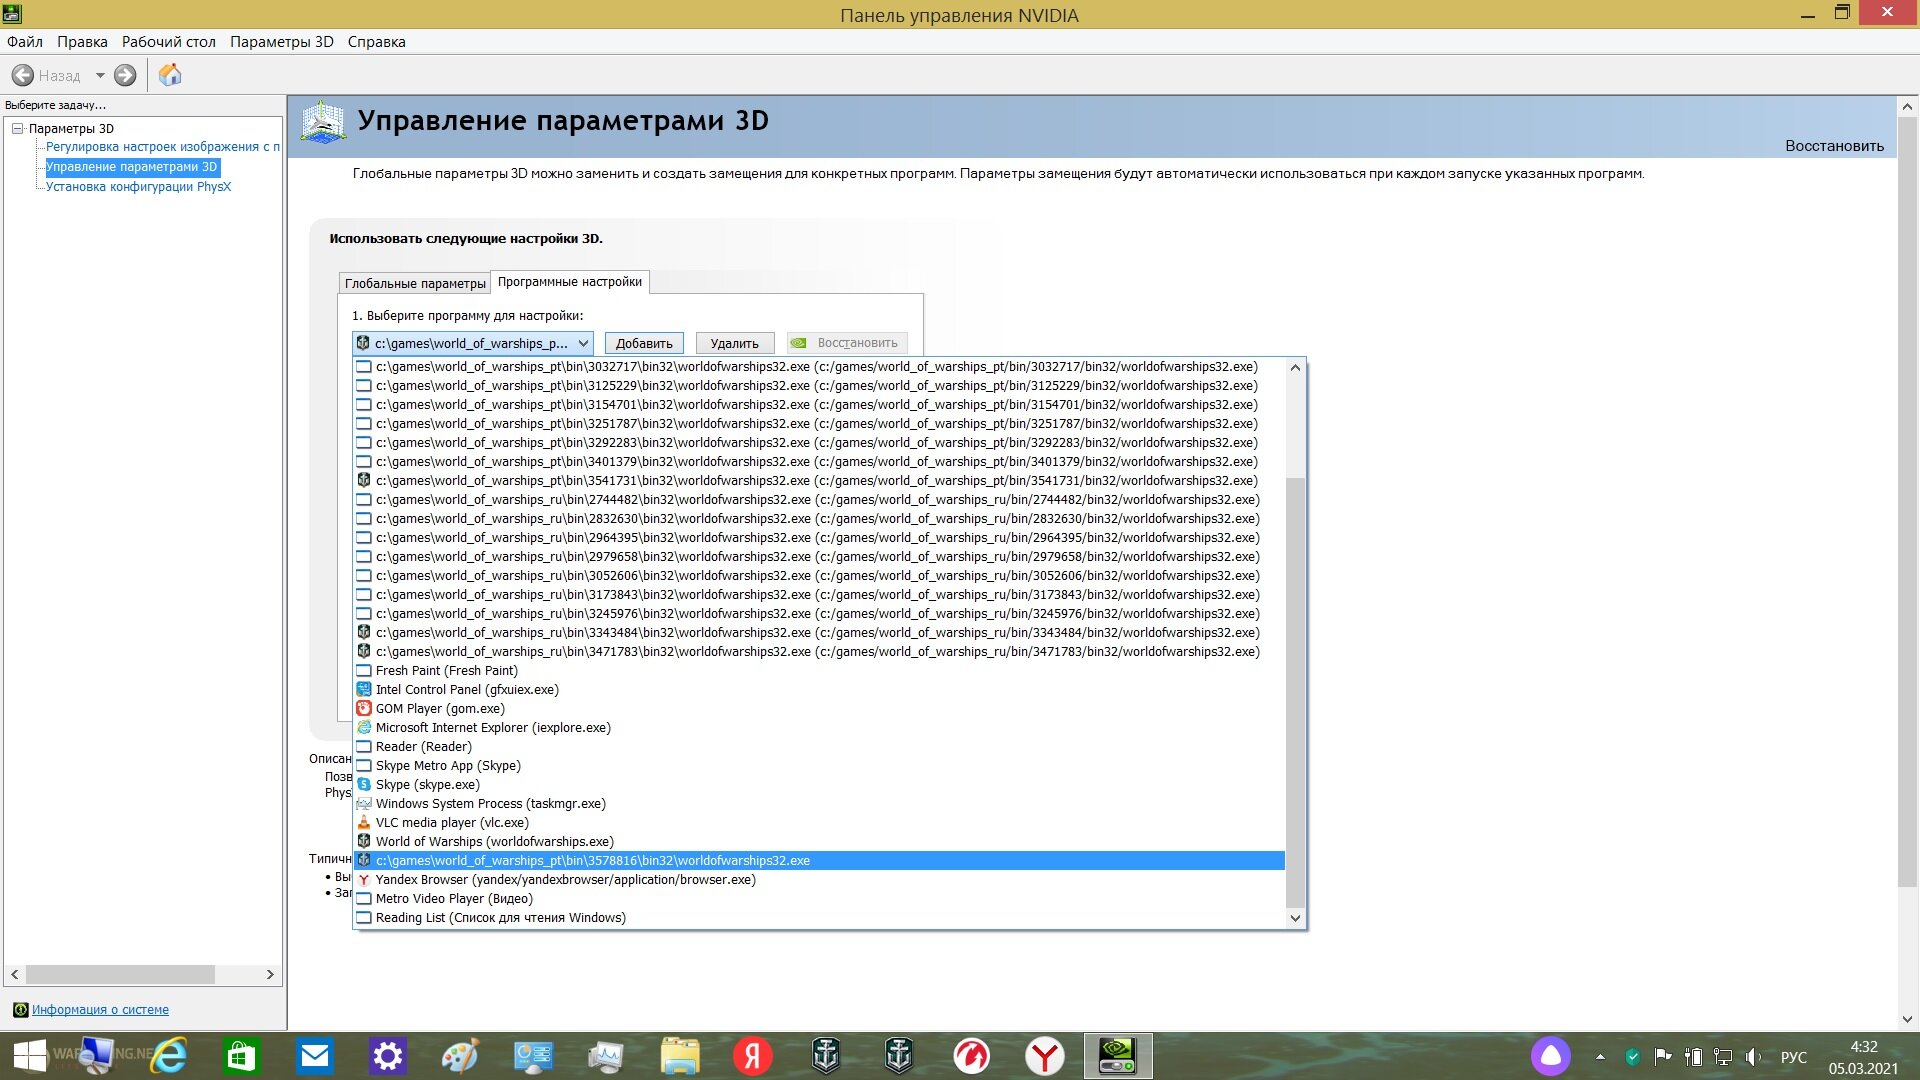Open the Home icon in toolbar
The height and width of the screenshot is (1080, 1920).
tap(170, 75)
